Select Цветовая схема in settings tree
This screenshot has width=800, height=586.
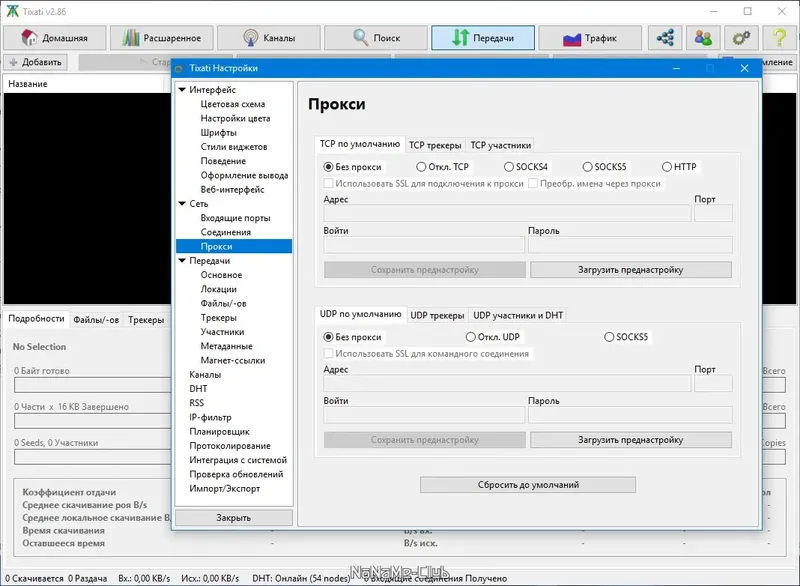(233, 104)
